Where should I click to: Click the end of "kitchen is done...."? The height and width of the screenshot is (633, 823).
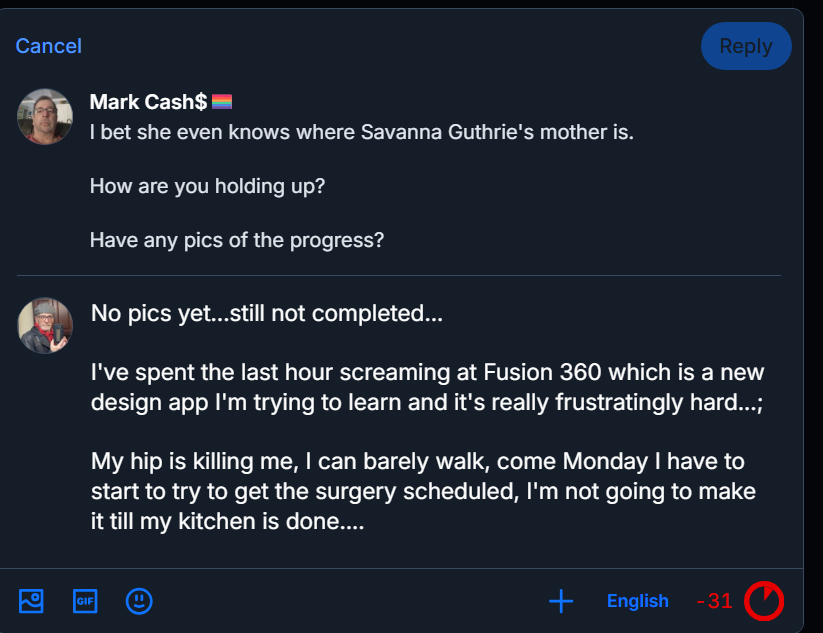coord(361,522)
